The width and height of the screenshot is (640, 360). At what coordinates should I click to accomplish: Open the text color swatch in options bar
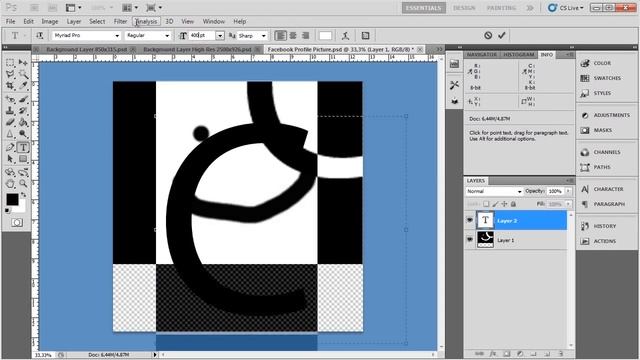(325, 36)
